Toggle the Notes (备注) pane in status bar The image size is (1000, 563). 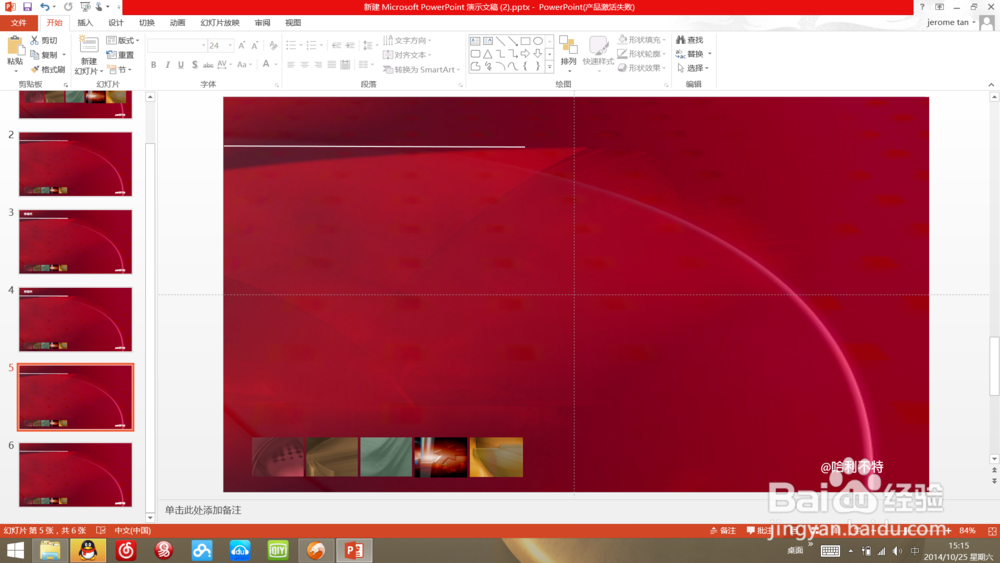[723, 530]
